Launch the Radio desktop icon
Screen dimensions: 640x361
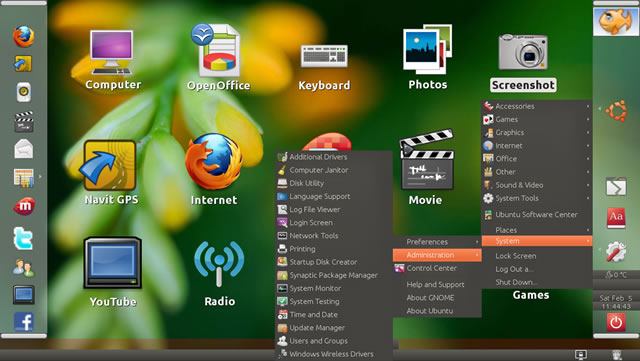click(x=219, y=263)
